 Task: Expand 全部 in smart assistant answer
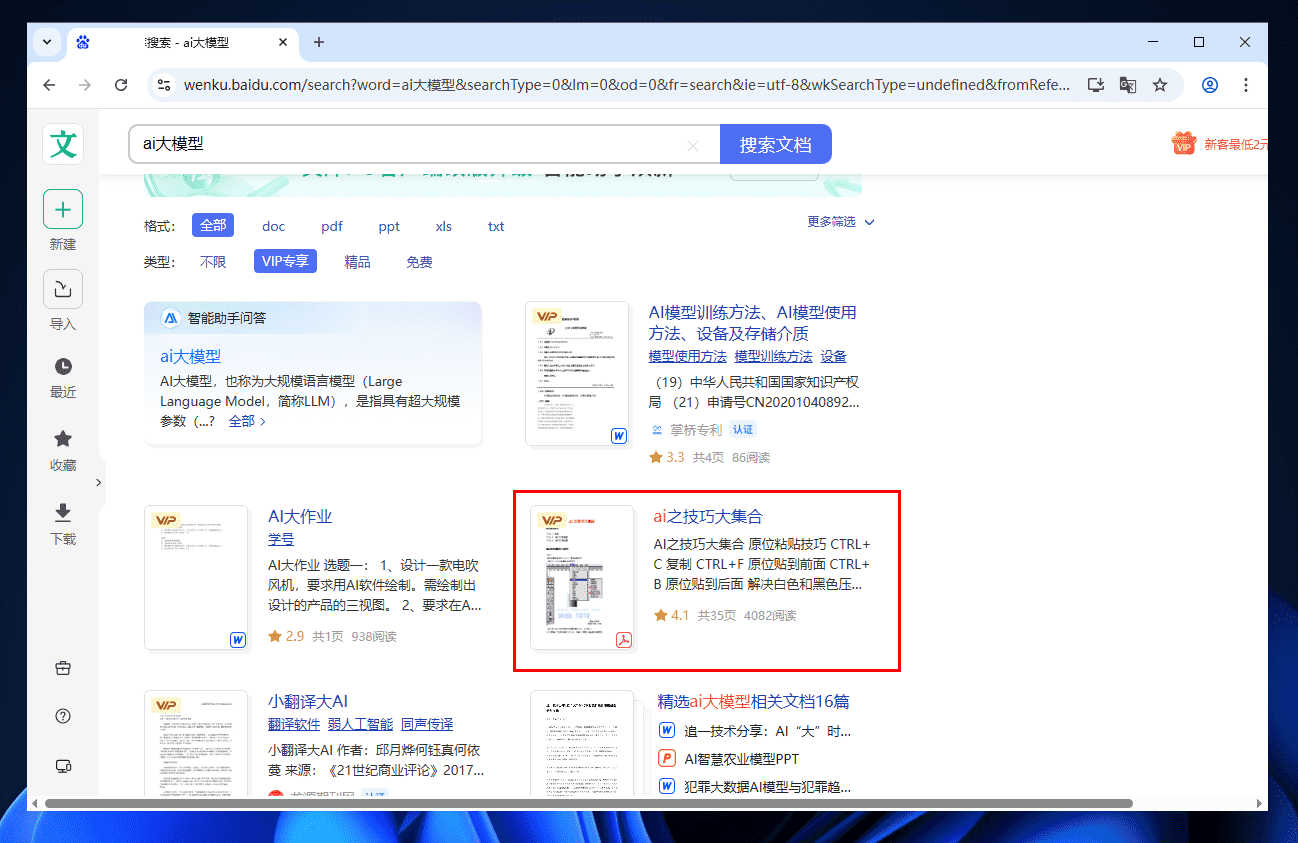(x=247, y=421)
